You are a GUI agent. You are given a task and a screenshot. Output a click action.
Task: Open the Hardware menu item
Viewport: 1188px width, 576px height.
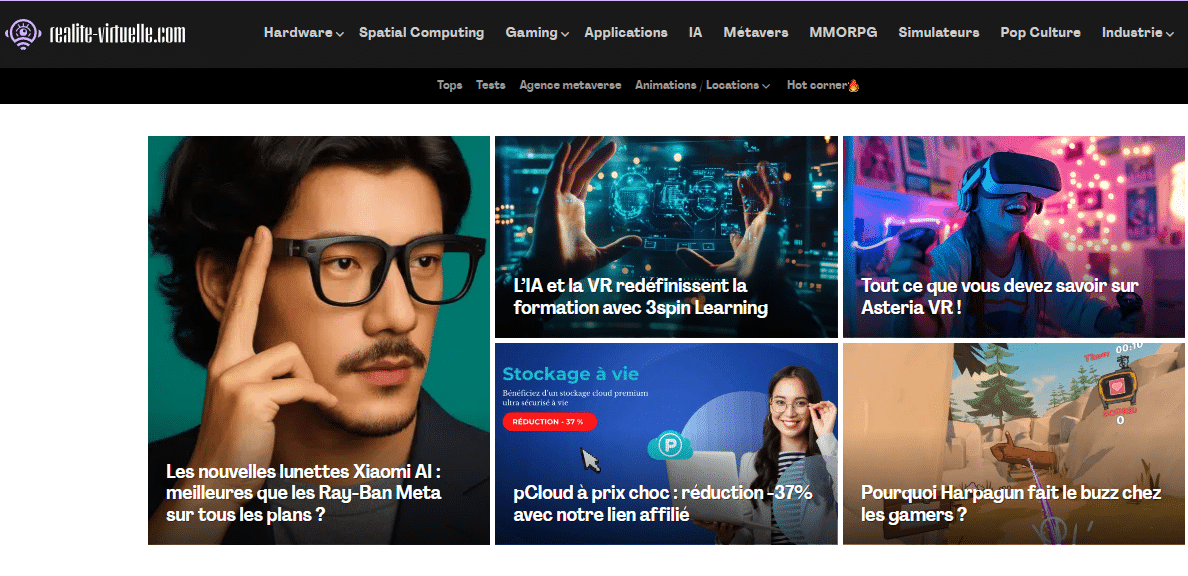(x=298, y=33)
